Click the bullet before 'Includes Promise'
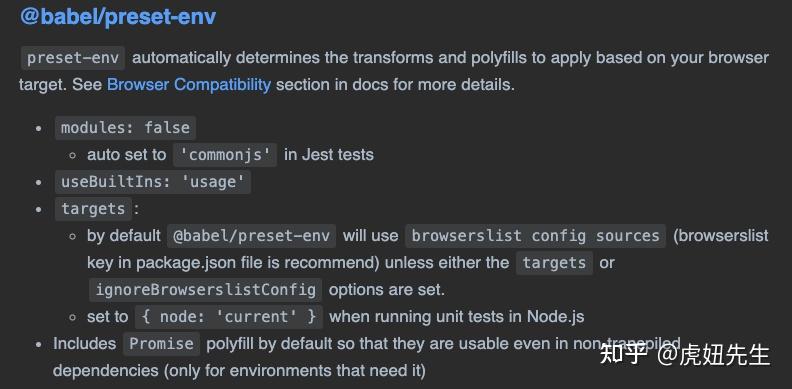Screen dimensions: 792x389 (38, 345)
